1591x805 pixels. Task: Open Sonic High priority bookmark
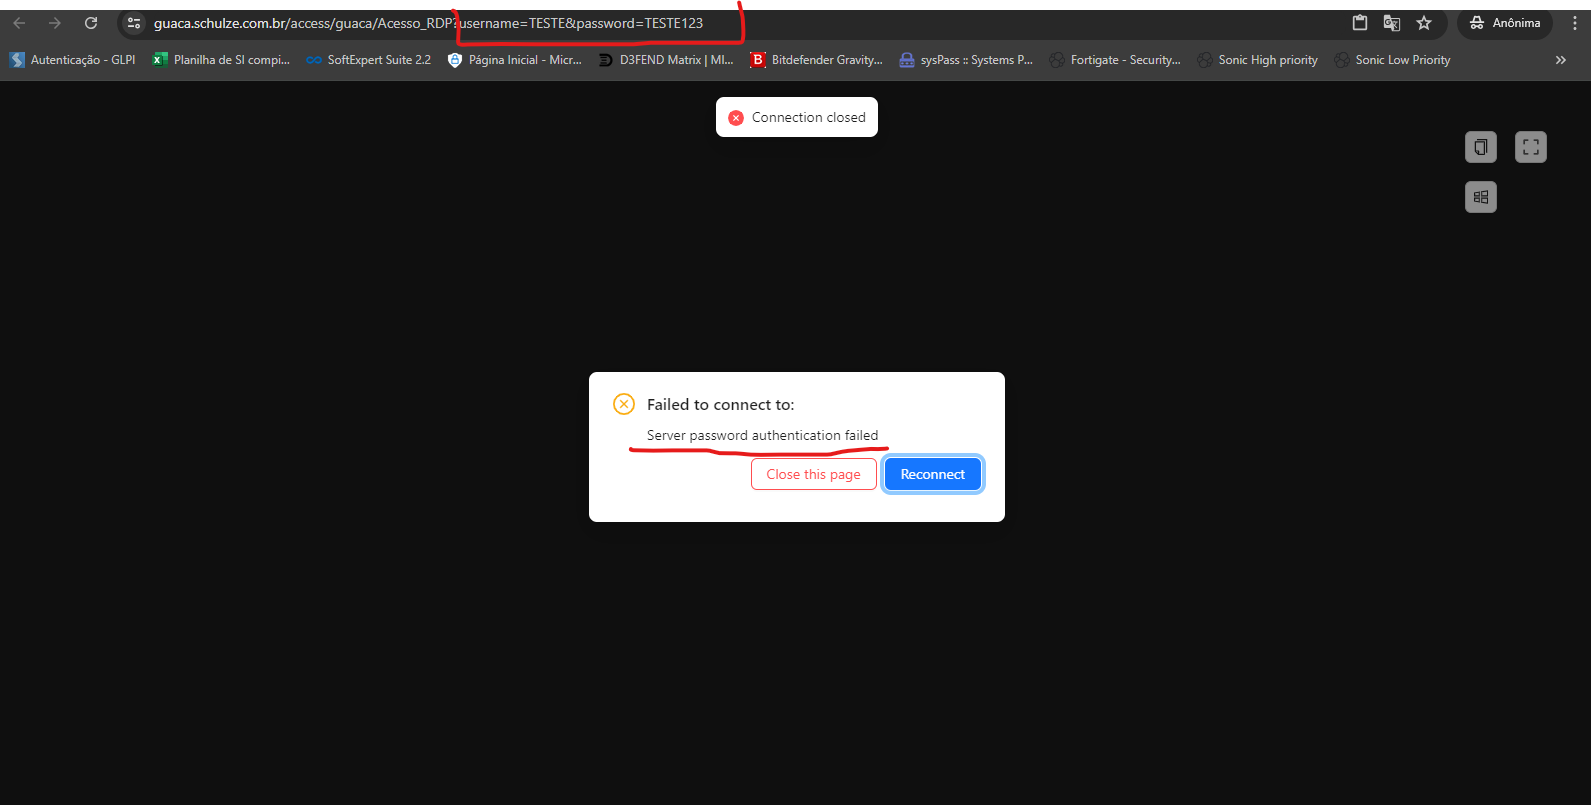[1258, 60]
